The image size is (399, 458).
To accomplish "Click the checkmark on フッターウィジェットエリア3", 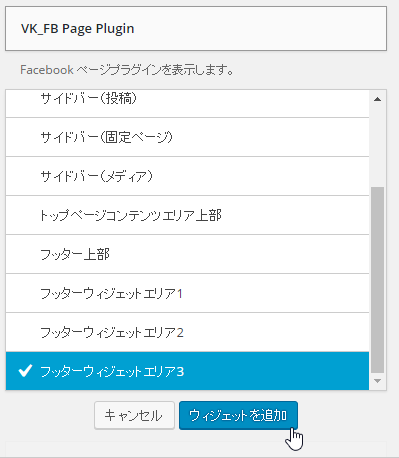I will 25,371.
